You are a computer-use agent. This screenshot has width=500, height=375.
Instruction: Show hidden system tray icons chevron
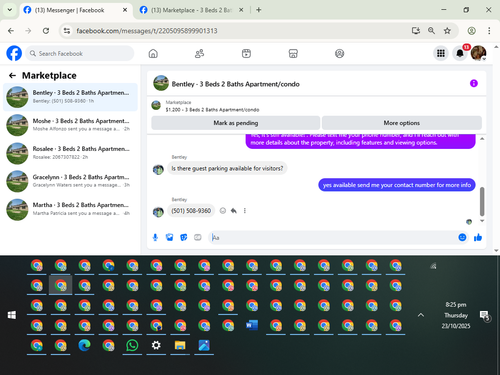(x=421, y=315)
